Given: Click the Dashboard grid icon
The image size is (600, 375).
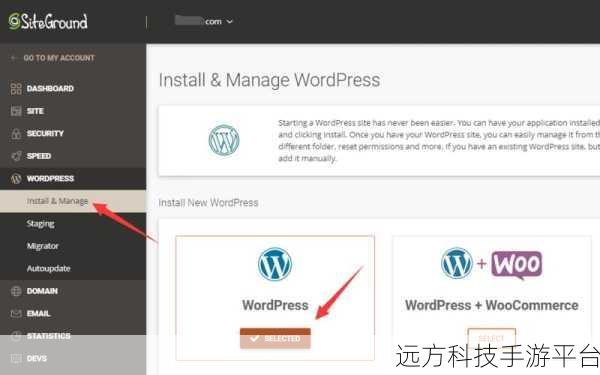Looking at the screenshot, I should click(16, 88).
